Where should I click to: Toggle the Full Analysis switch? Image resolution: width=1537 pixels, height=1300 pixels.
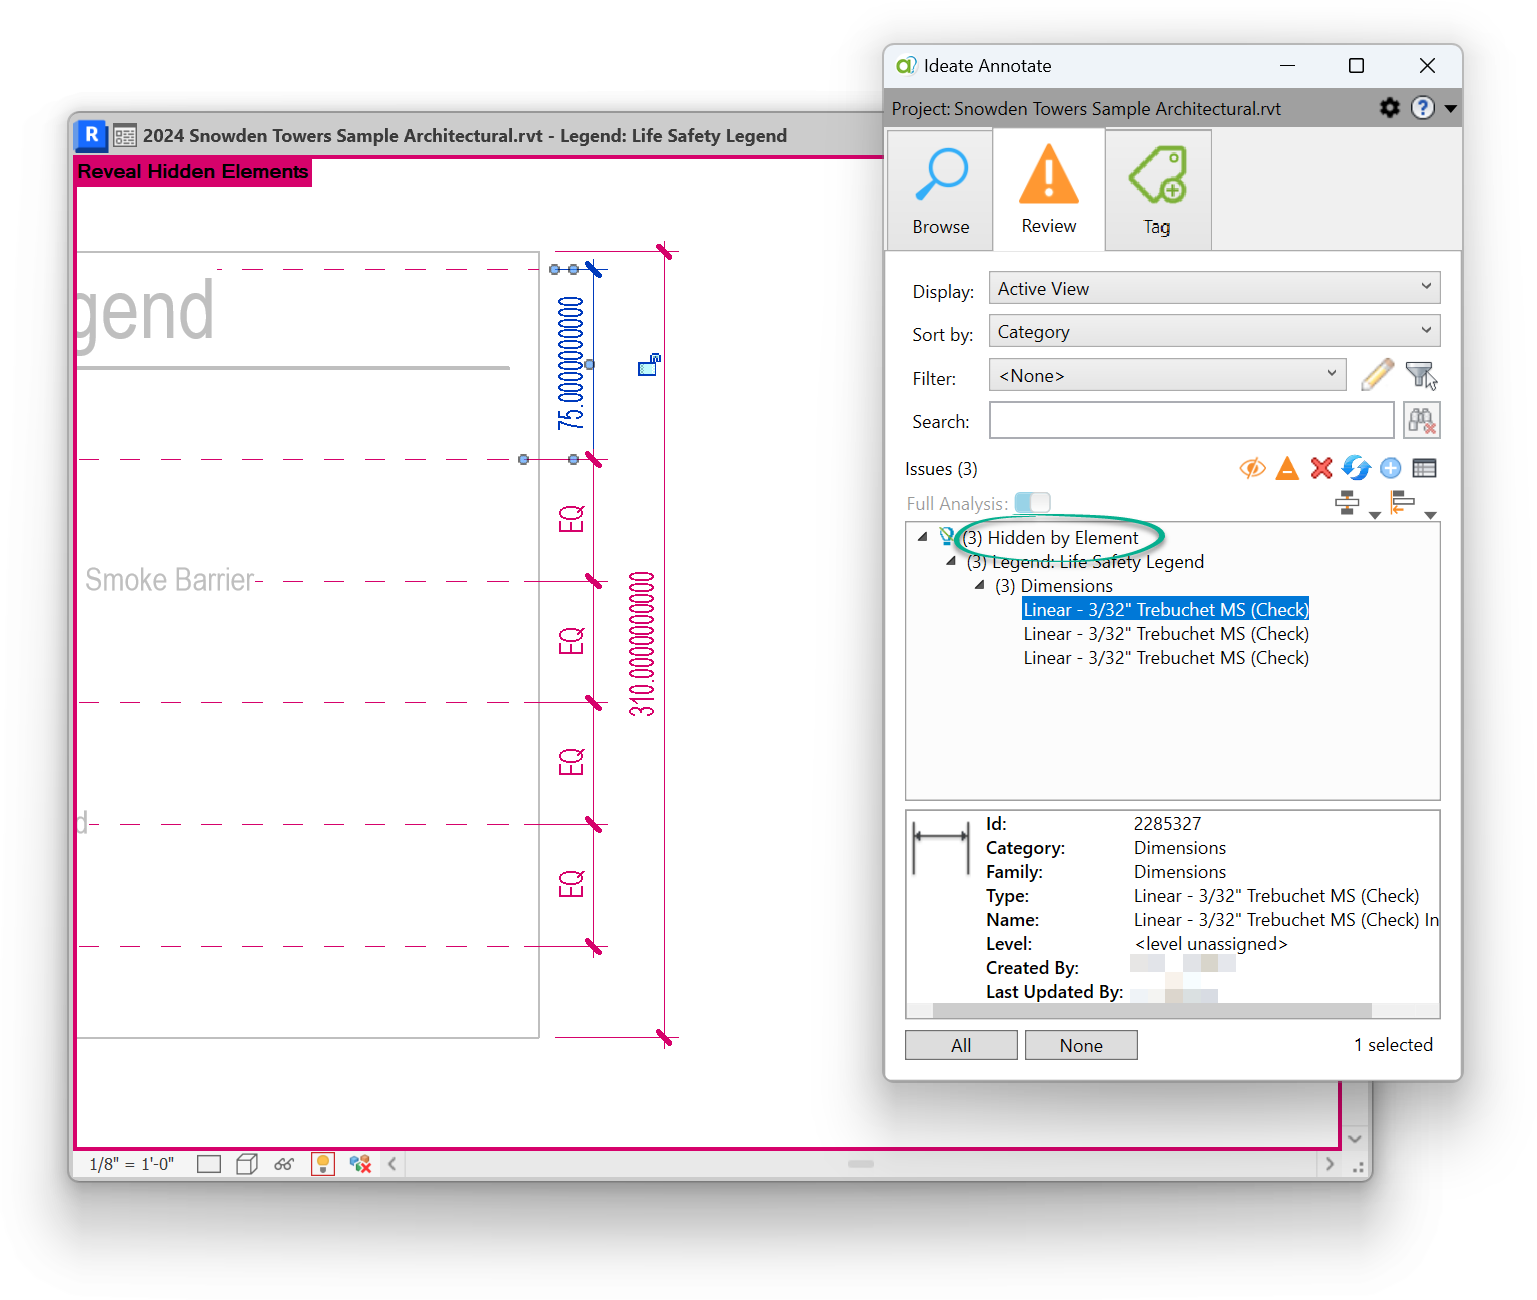point(1032,502)
